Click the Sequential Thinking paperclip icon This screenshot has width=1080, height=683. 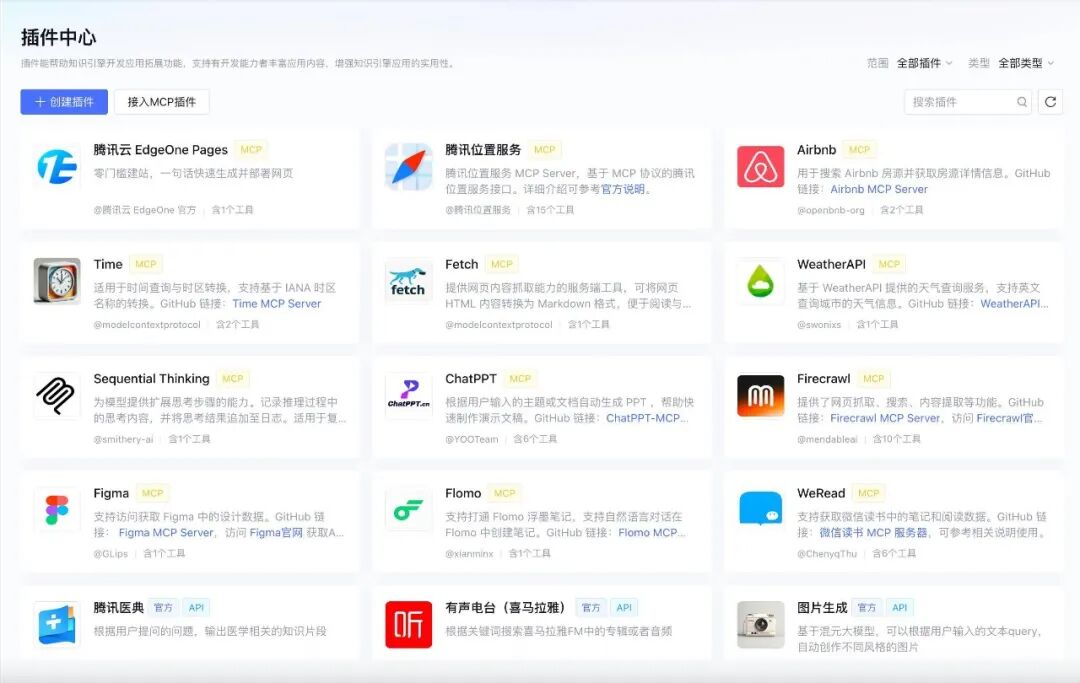(x=57, y=395)
